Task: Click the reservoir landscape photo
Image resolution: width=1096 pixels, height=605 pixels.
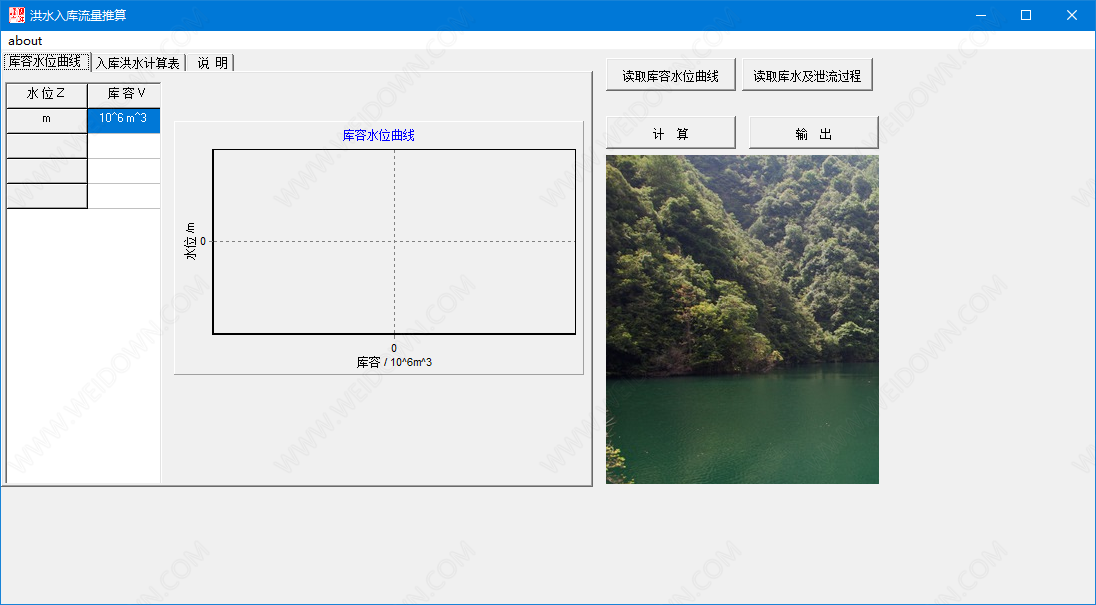Action: click(742, 319)
